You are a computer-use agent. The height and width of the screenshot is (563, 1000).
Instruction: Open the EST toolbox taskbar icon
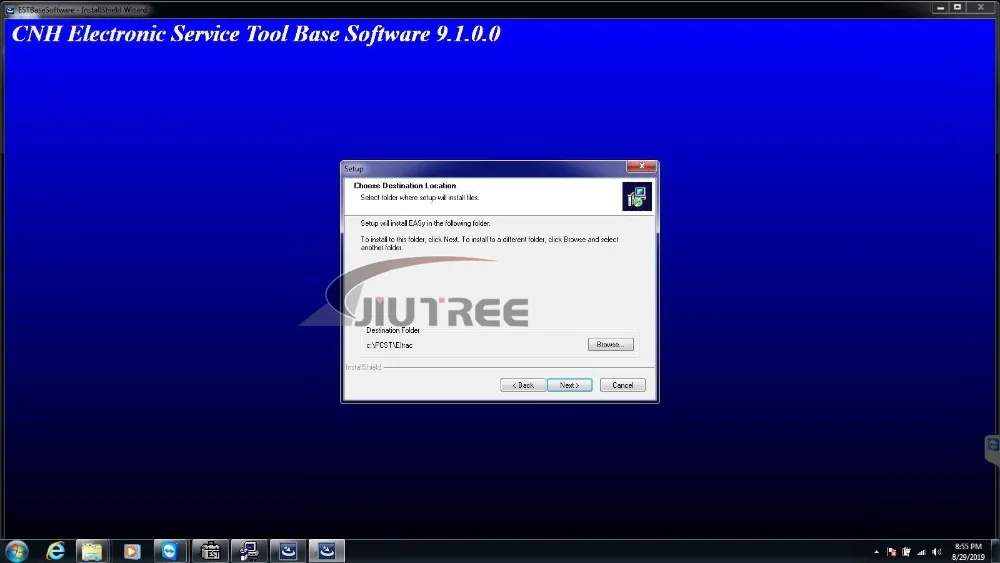pos(210,551)
